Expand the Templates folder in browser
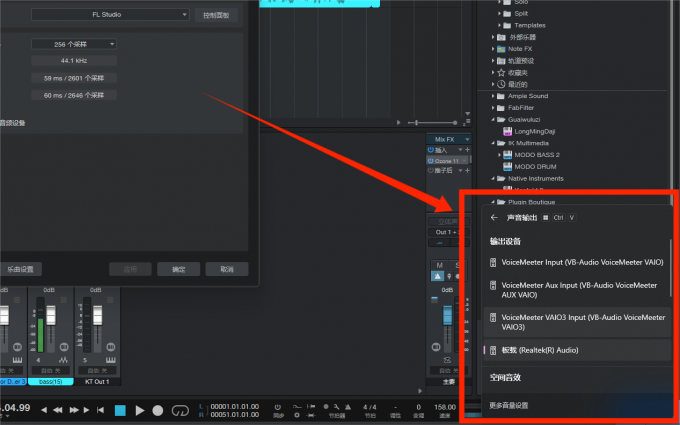680x425 pixels. pos(499,26)
